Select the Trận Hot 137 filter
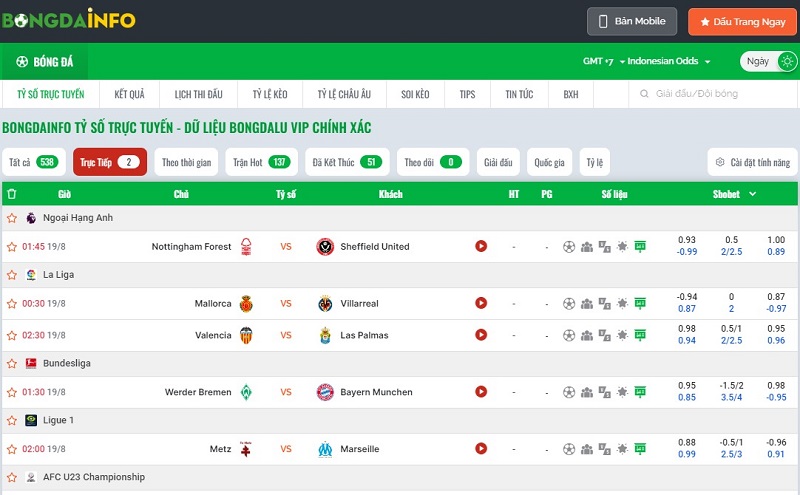Screen dimensions: 800x495 pos(262,162)
